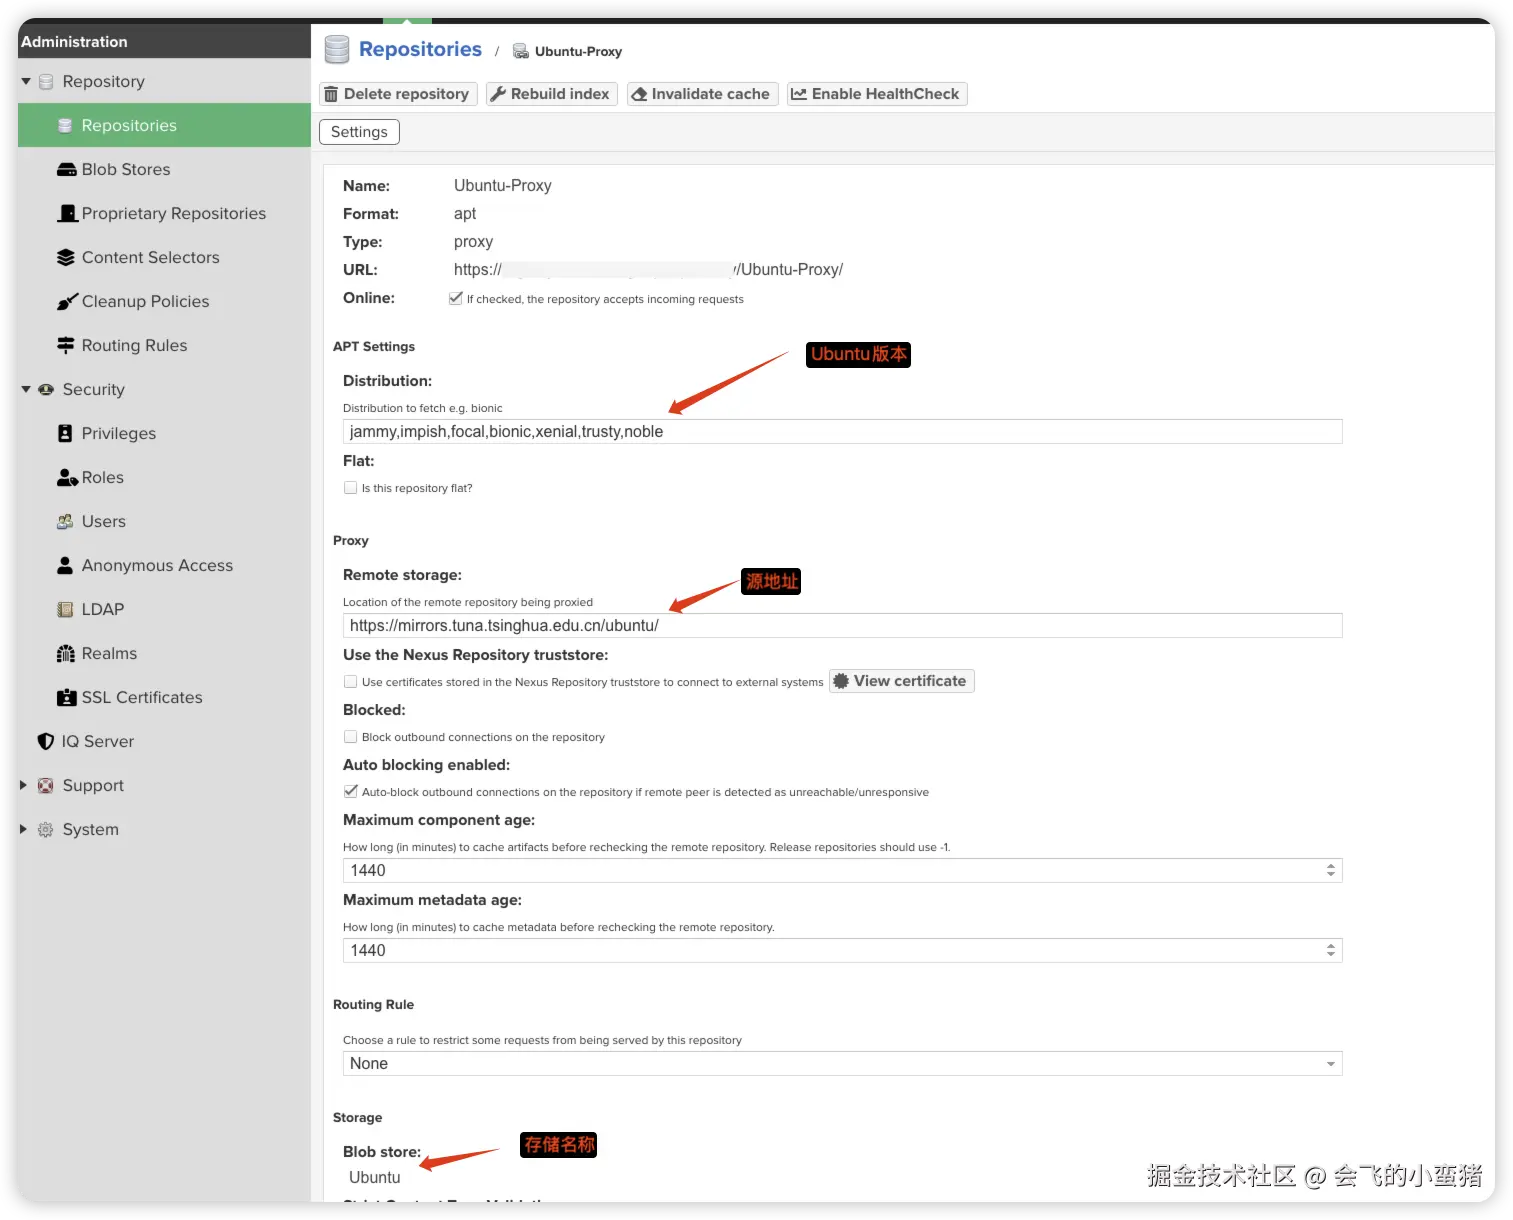The height and width of the screenshot is (1220, 1513).
Task: Toggle Auto-block outbound connections checkbox
Action: click(350, 792)
